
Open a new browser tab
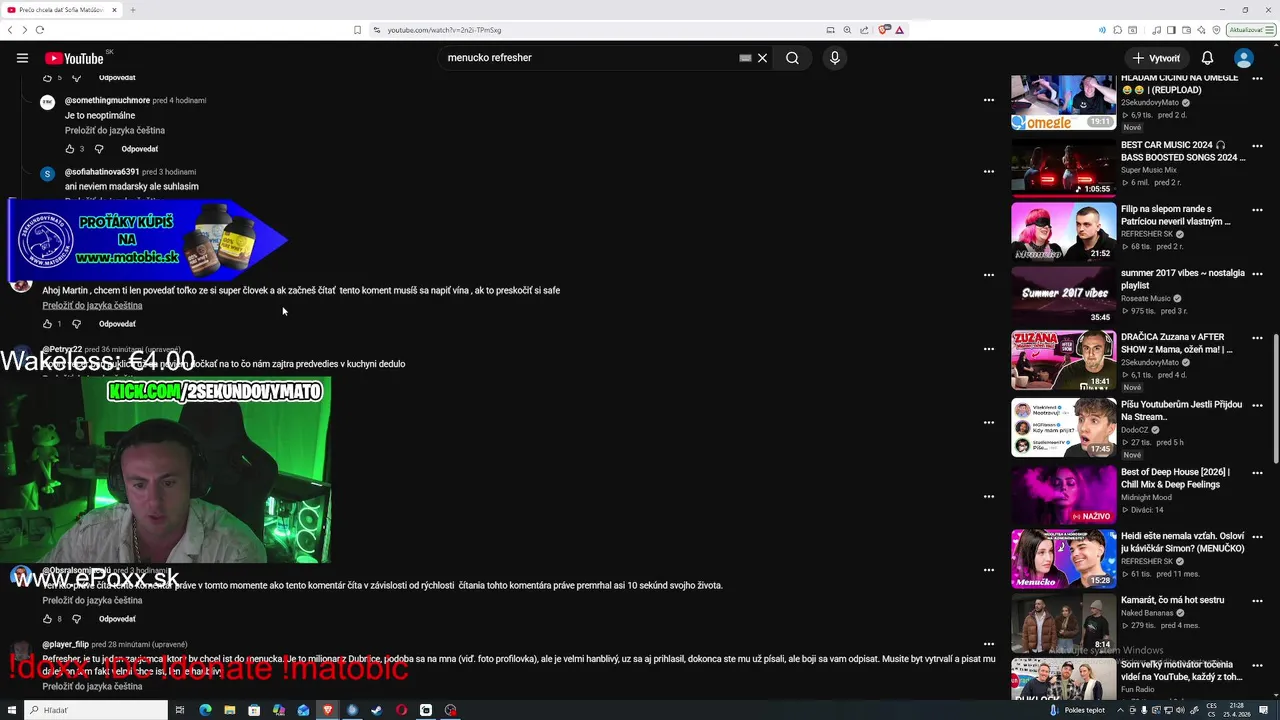(x=132, y=10)
